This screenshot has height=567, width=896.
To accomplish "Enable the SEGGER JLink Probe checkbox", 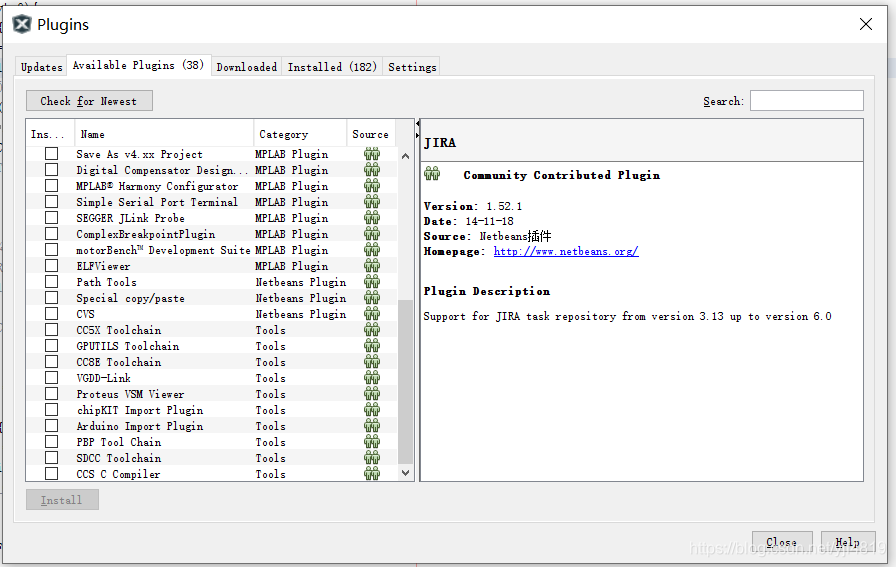I will (x=51, y=218).
